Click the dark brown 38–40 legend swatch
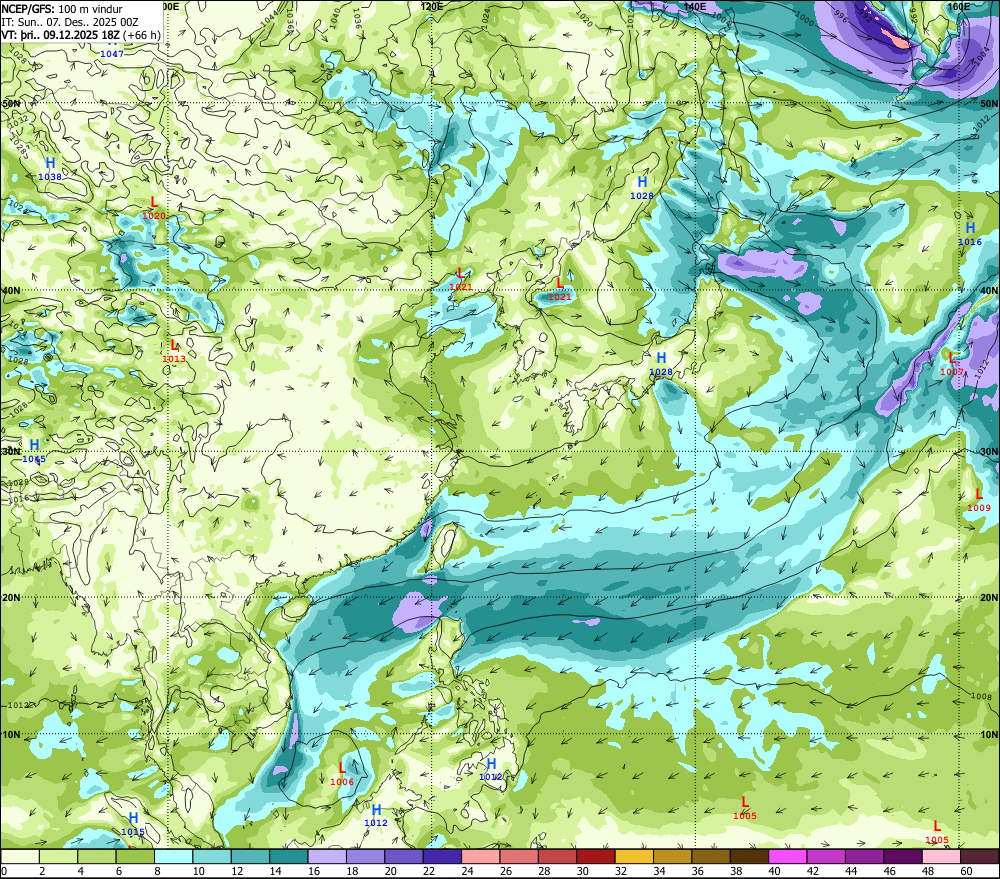1000x879 pixels. pos(749,856)
